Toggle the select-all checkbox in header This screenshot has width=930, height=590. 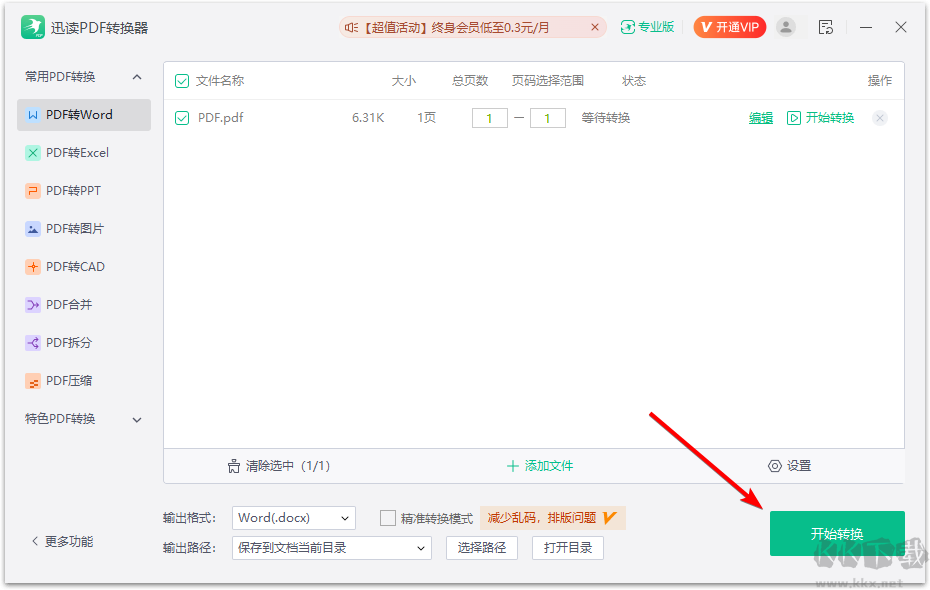click(181, 80)
